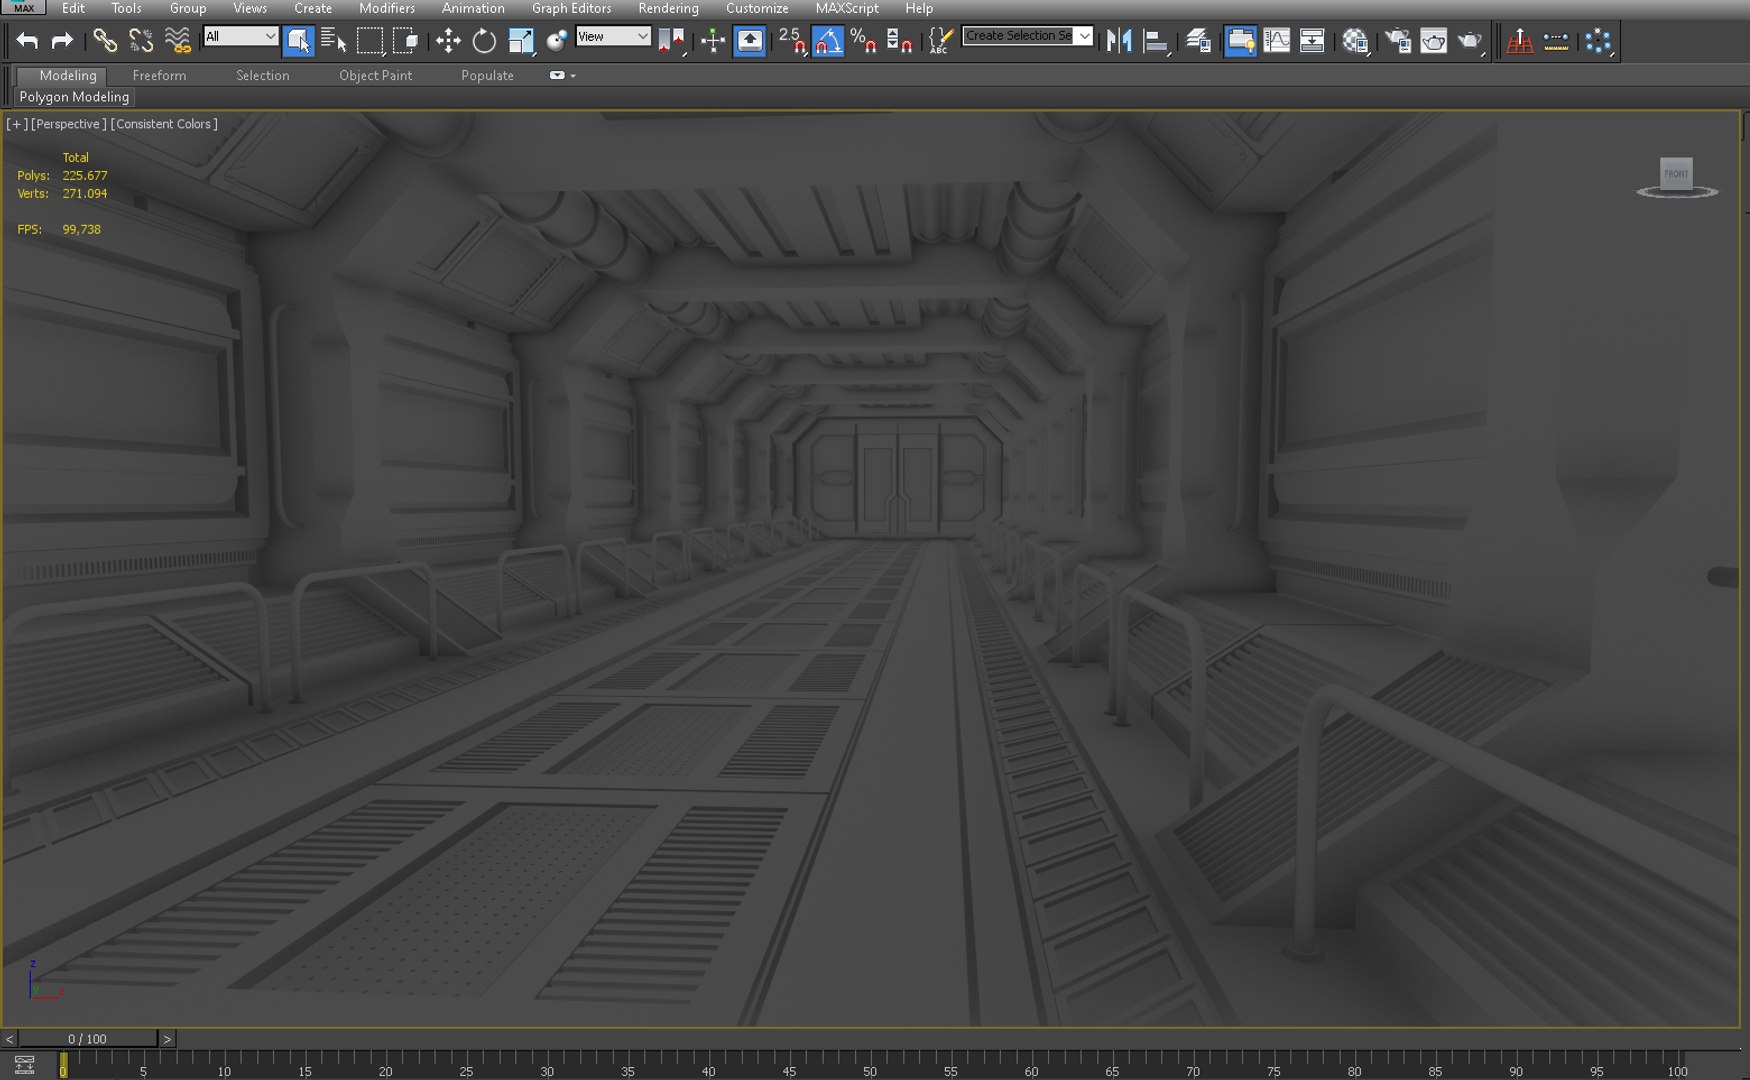
Task: Click the Bind to Space Warp icon
Action: (177, 41)
